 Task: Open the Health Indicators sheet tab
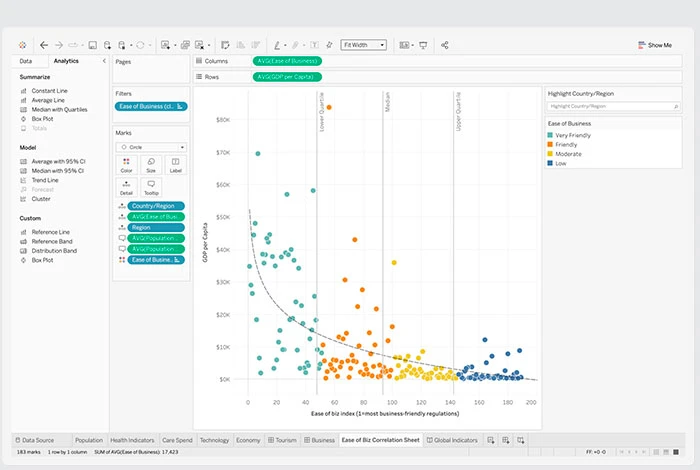pos(132,440)
